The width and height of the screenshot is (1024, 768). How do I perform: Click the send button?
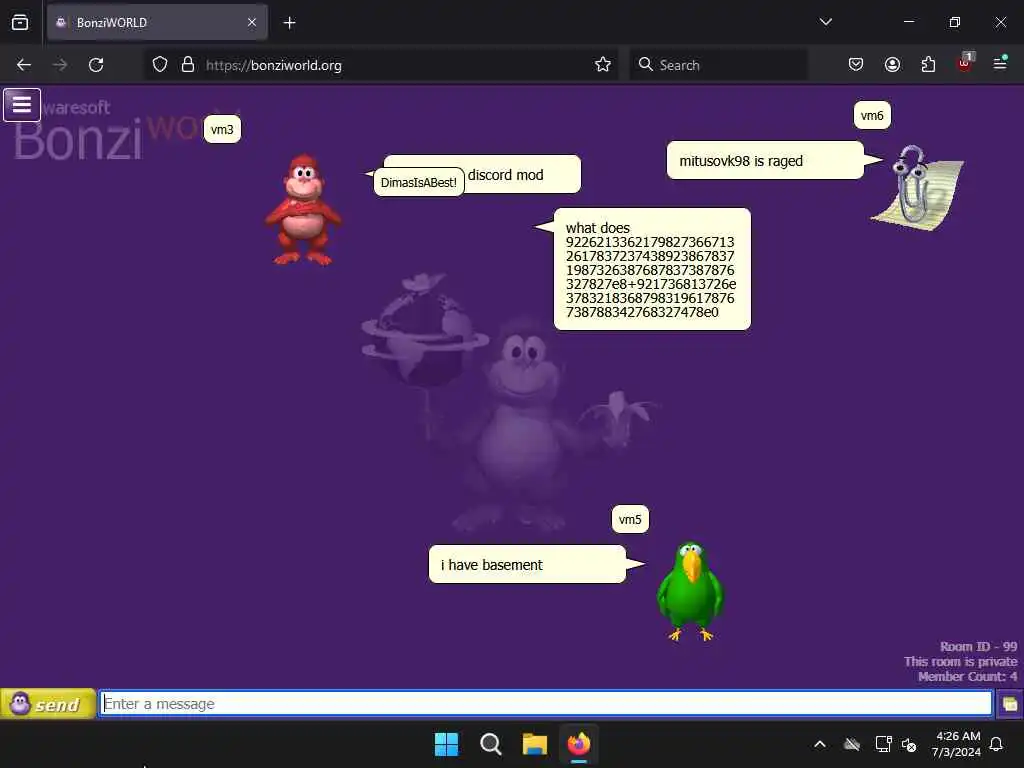48,704
